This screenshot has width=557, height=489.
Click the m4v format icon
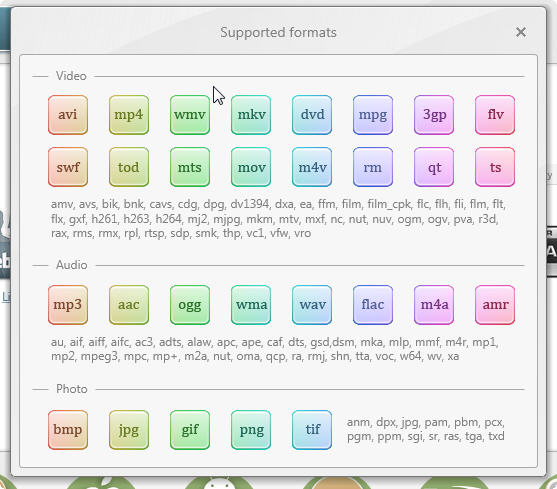pos(312,167)
